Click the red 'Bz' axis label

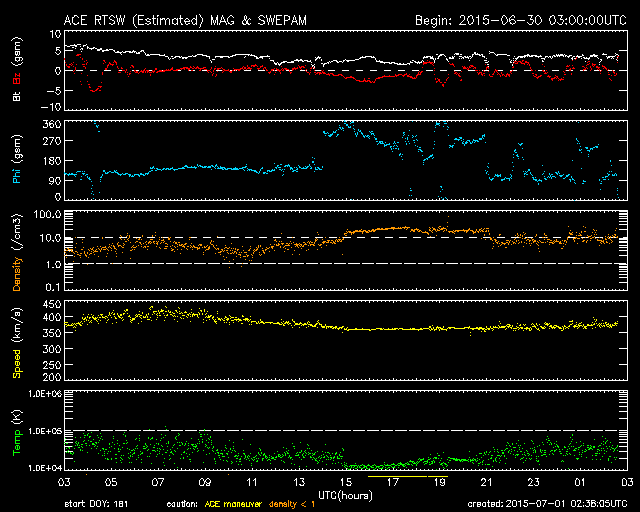(17, 79)
